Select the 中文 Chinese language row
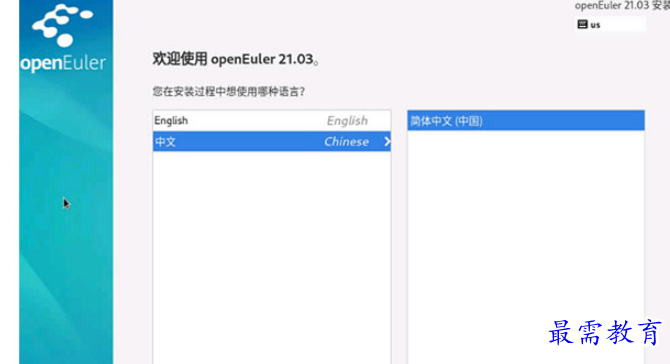 pyautogui.click(x=272, y=141)
